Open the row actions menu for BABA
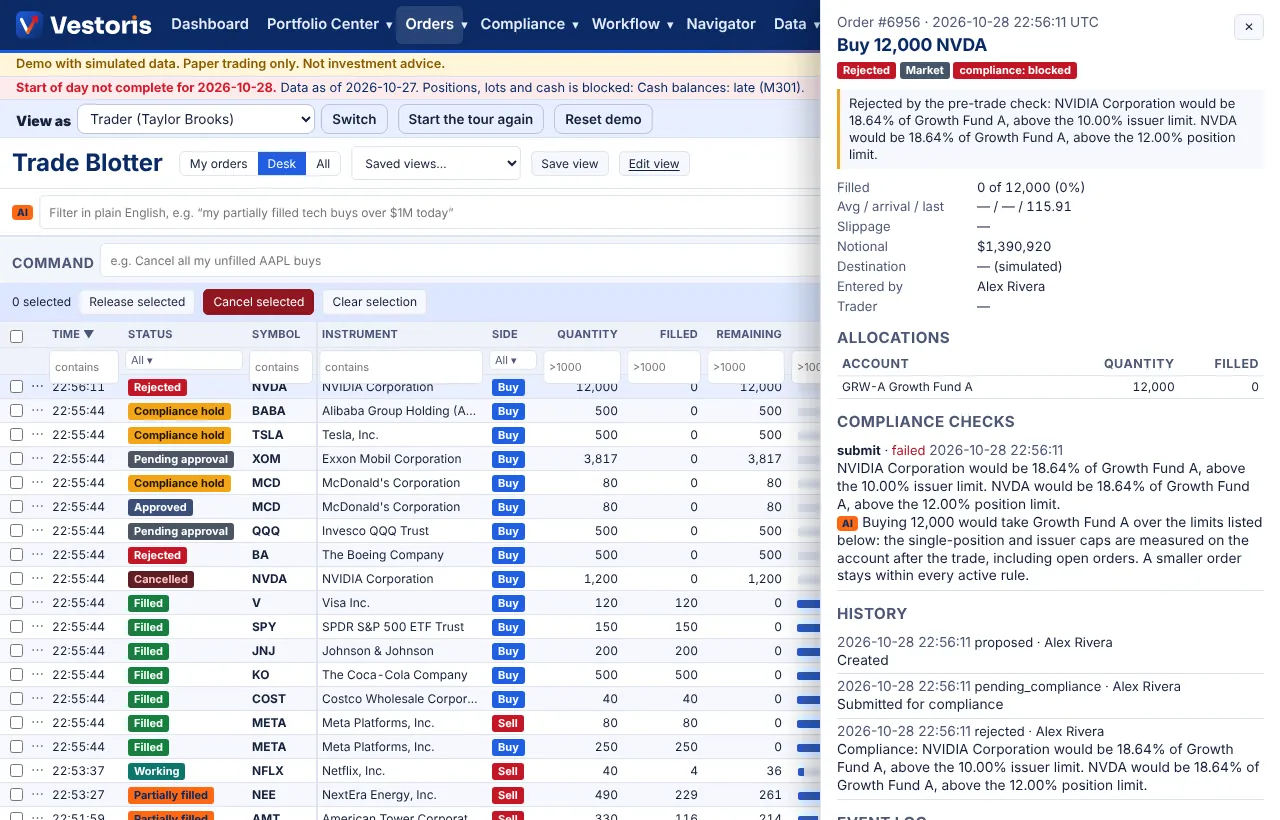This screenshot has width=1280, height=820. pyautogui.click(x=38, y=411)
